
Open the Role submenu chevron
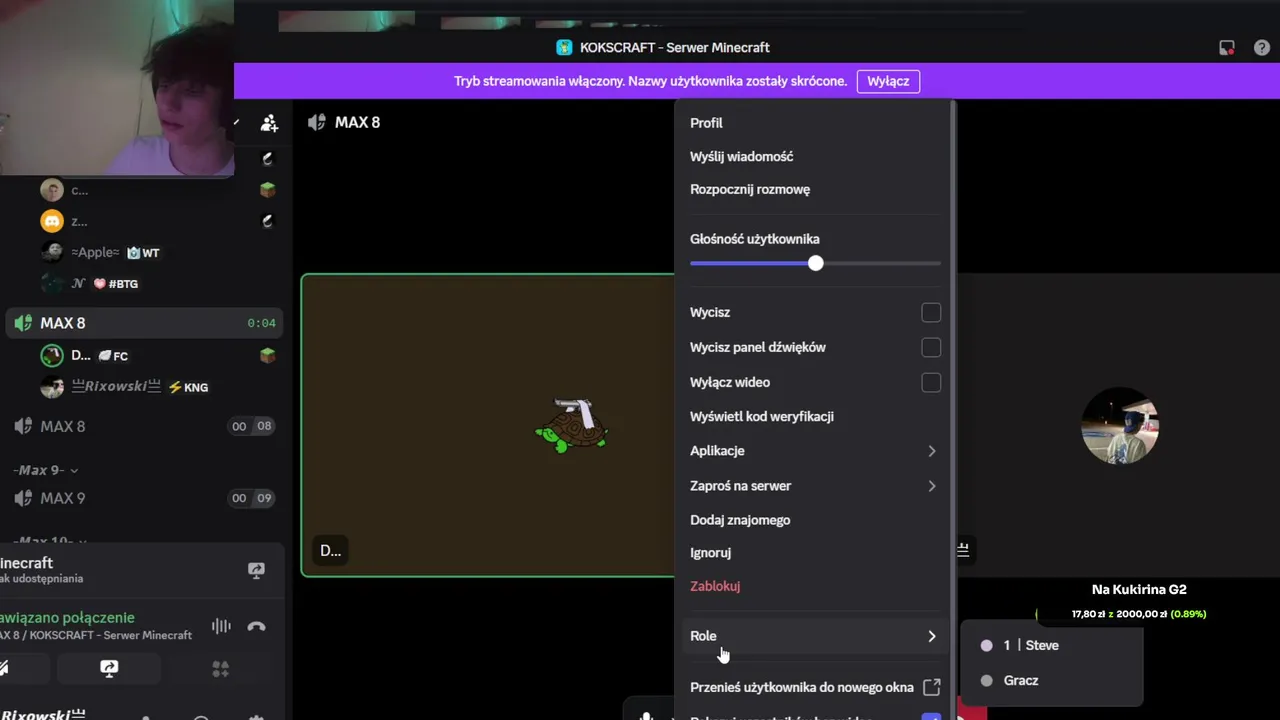931,636
